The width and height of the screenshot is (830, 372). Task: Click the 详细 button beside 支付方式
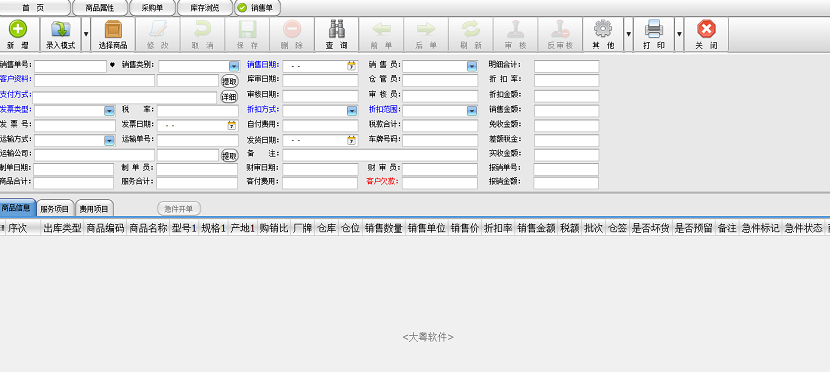point(229,97)
